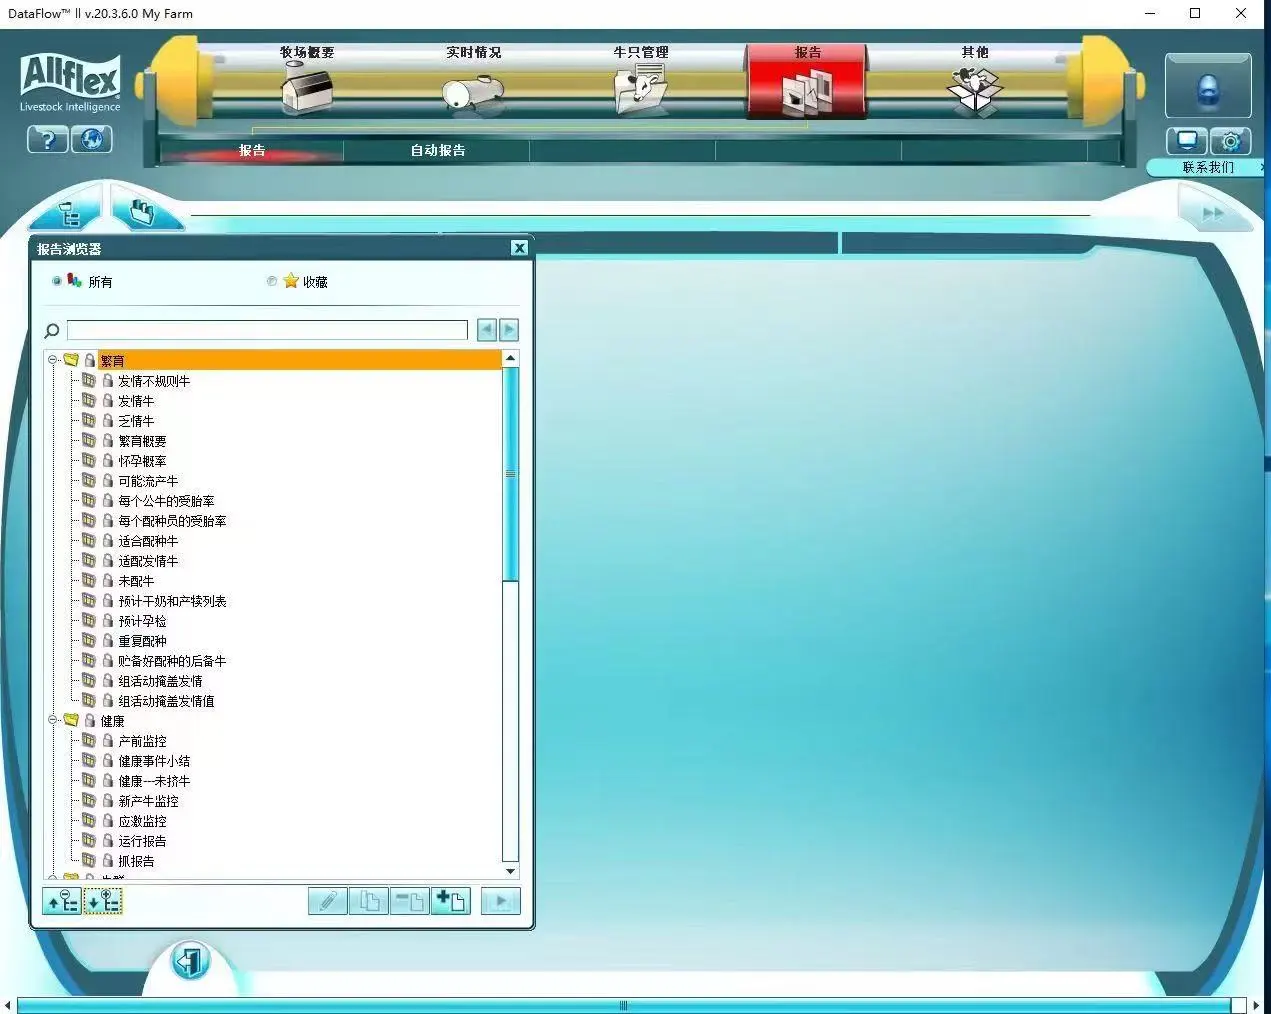Collapse the 健康 folder node
Image resolution: width=1271 pixels, height=1014 pixels.
[x=53, y=720]
